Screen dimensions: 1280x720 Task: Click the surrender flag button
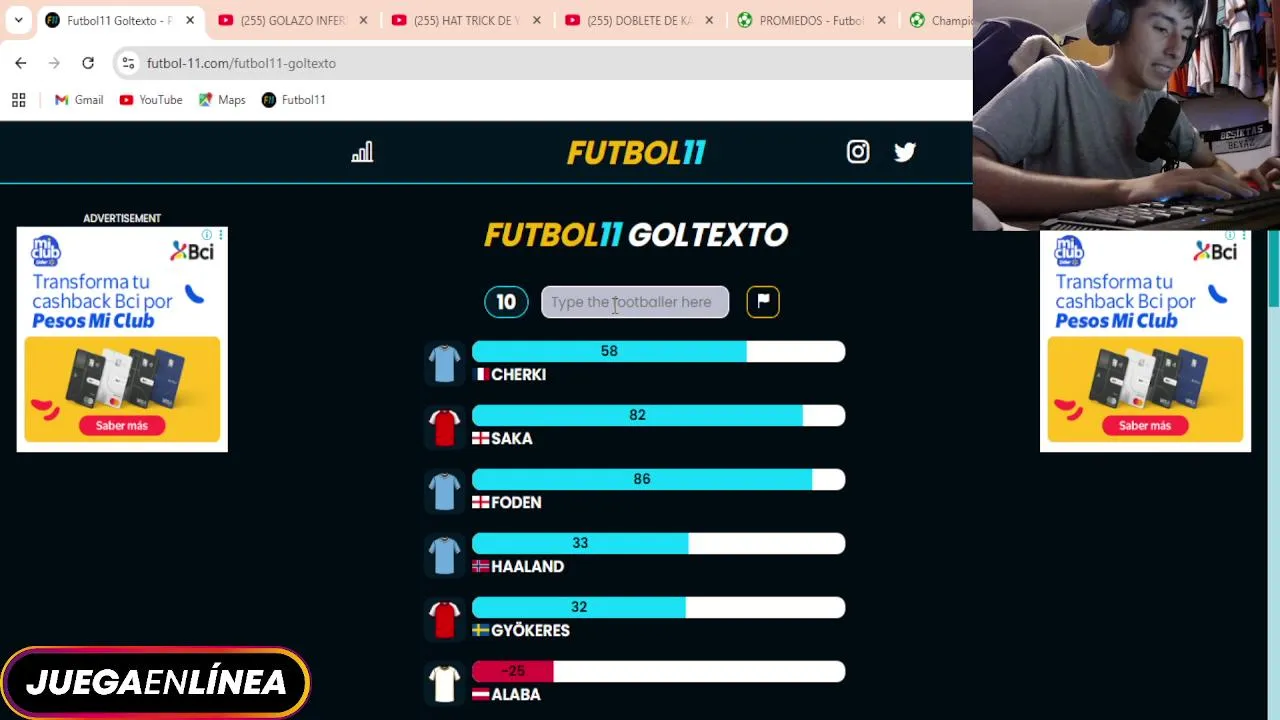tap(763, 302)
